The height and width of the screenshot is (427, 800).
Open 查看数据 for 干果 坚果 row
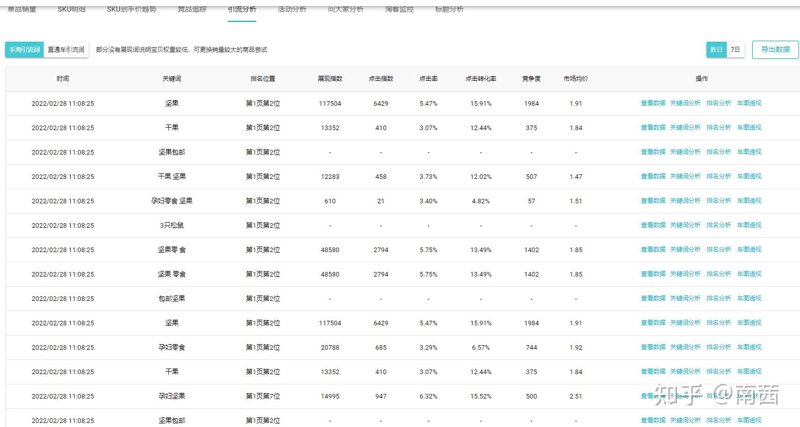[653, 176]
